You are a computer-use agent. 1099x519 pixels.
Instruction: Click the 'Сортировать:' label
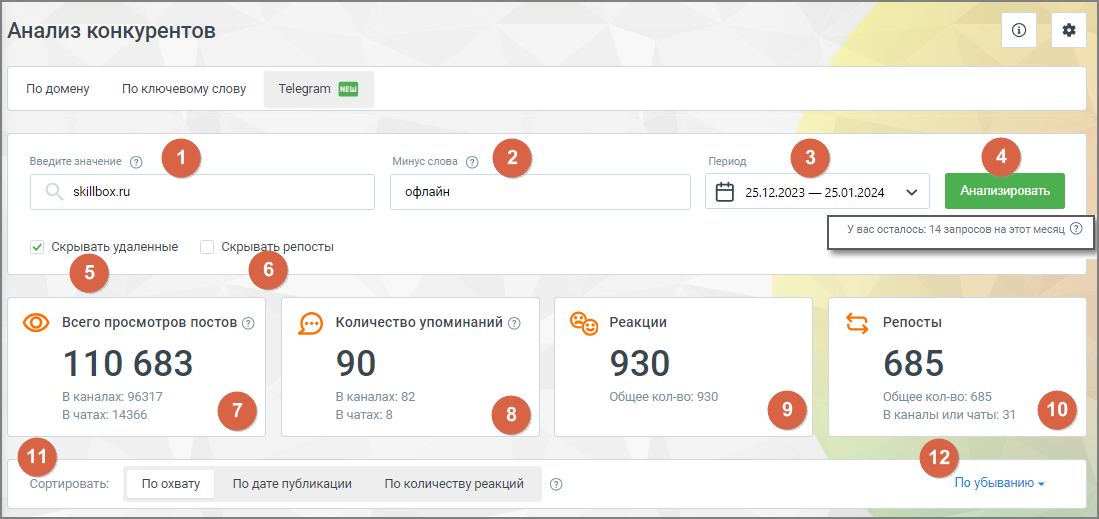click(69, 484)
